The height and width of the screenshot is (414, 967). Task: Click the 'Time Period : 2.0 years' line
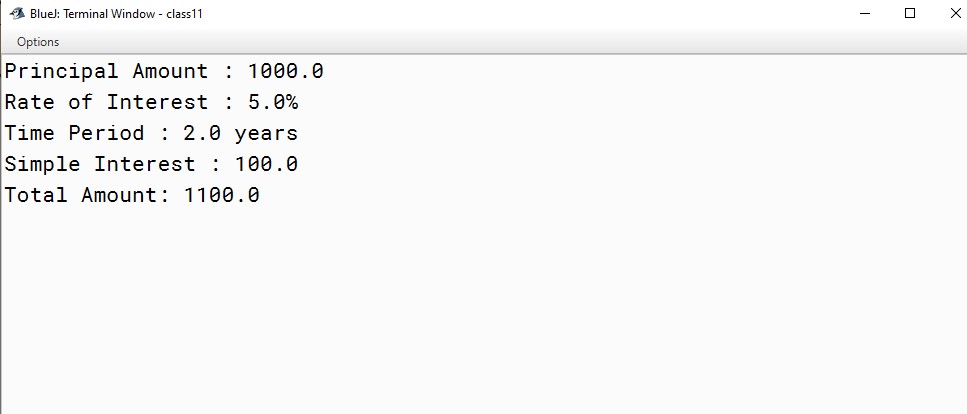151,134
